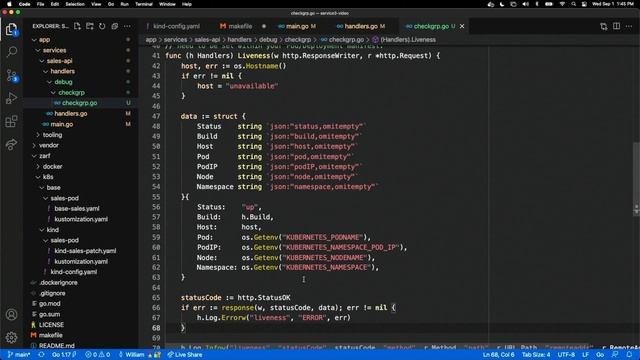
Task: Change Tab Size: 4 indentation setting
Action: click(x=536, y=355)
